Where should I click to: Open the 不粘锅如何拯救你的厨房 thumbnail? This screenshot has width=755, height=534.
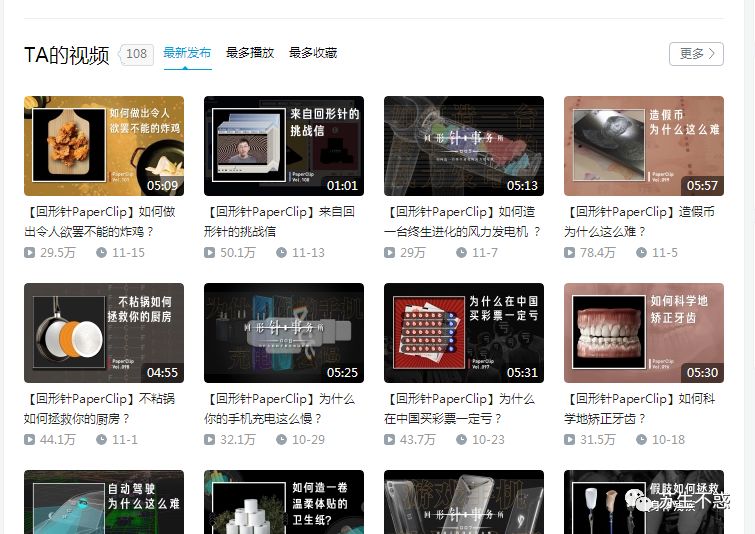(x=104, y=333)
